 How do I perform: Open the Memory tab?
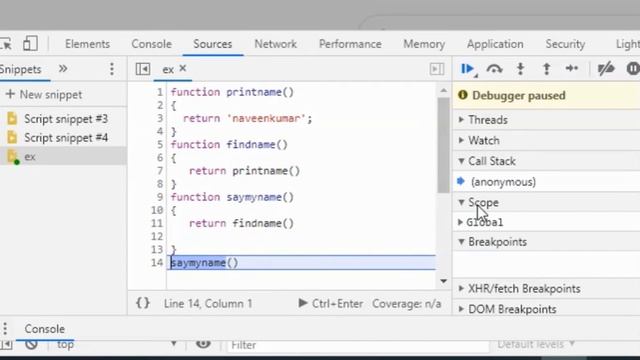(424, 44)
